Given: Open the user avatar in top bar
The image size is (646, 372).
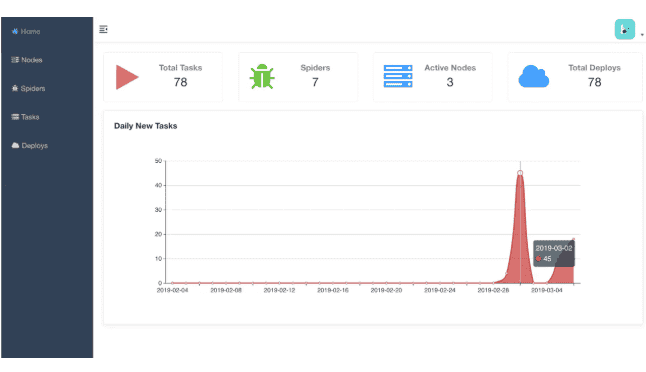Looking at the screenshot, I should 625,29.
